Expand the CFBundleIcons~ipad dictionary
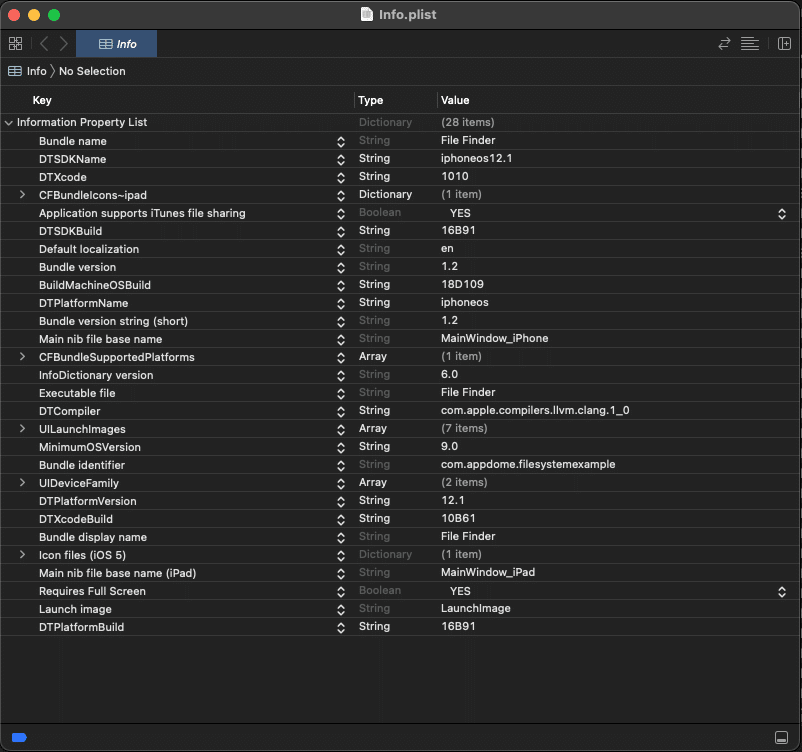Image resolution: width=802 pixels, height=752 pixels. click(23, 195)
